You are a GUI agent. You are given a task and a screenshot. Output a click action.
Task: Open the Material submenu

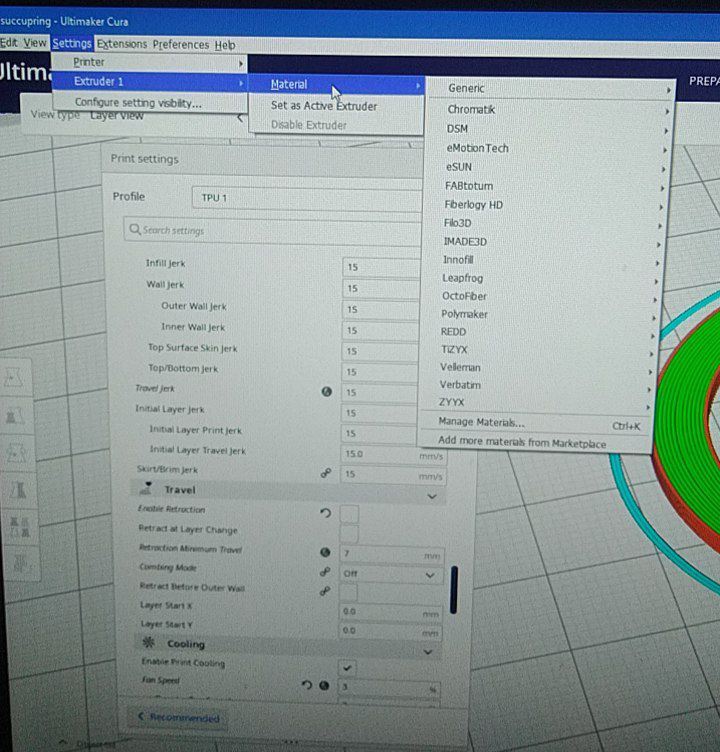(336, 85)
